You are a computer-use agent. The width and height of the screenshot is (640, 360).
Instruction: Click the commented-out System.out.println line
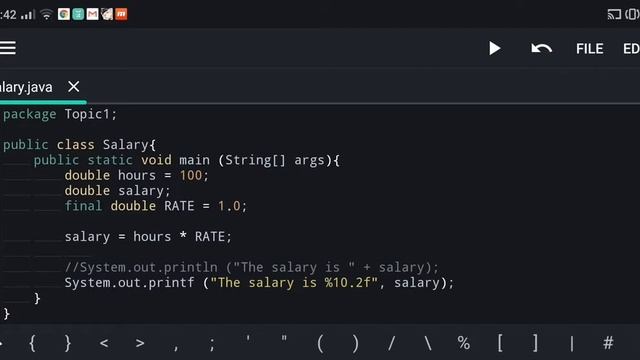tap(251, 267)
